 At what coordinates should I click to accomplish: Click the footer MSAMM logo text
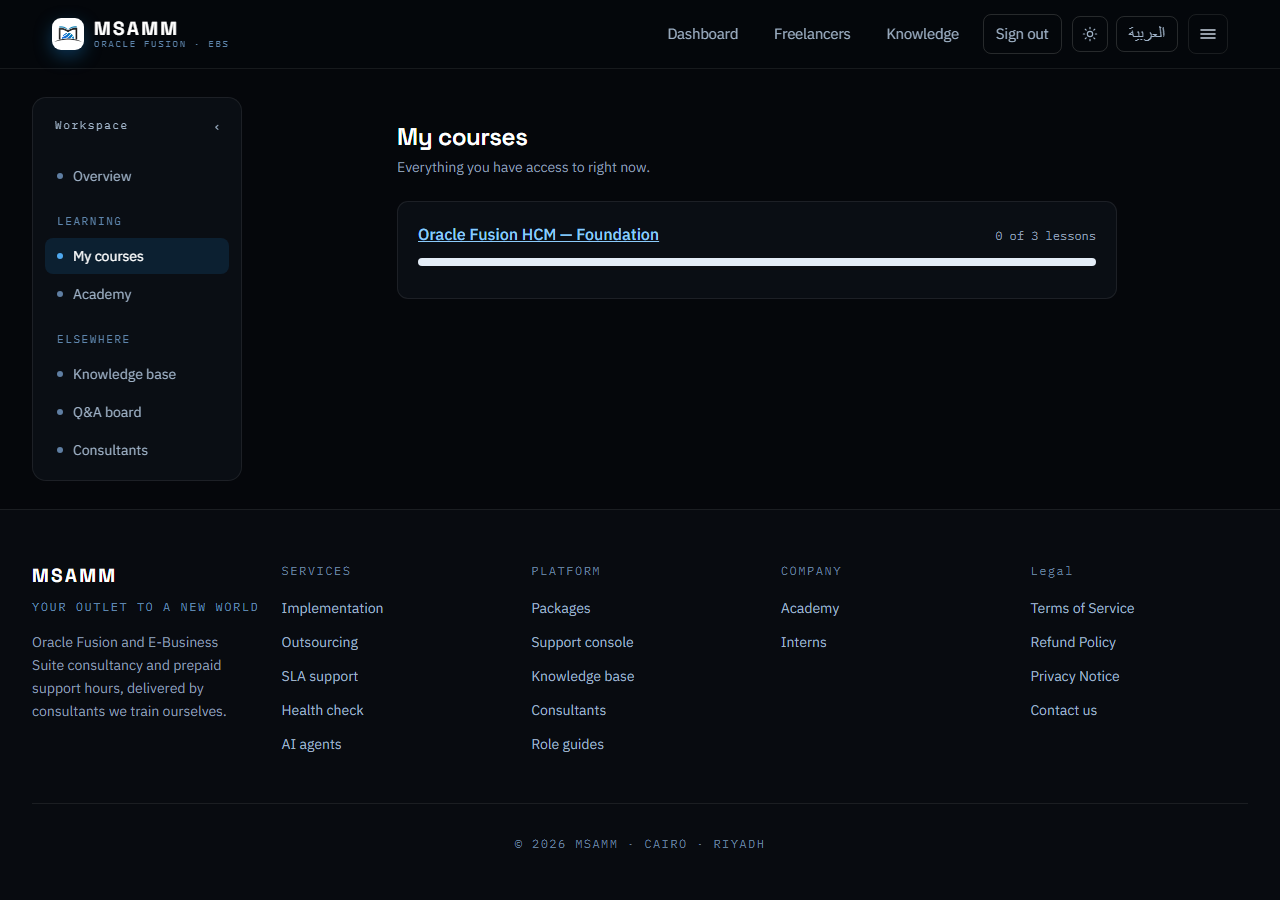coord(74,575)
